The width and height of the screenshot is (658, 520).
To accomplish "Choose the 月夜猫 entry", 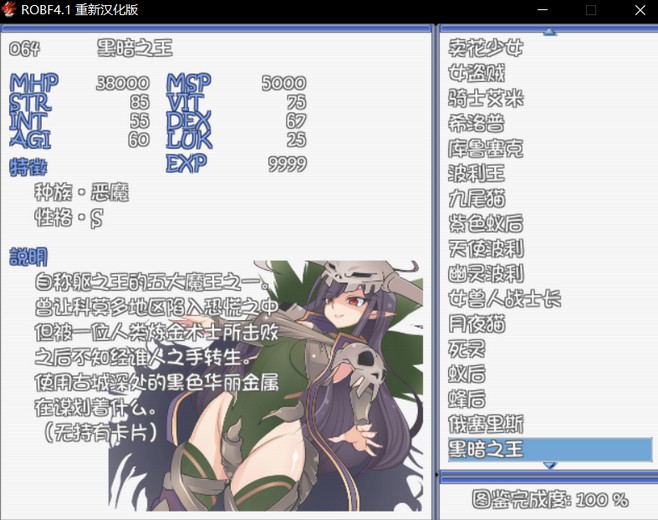I will coord(476,324).
